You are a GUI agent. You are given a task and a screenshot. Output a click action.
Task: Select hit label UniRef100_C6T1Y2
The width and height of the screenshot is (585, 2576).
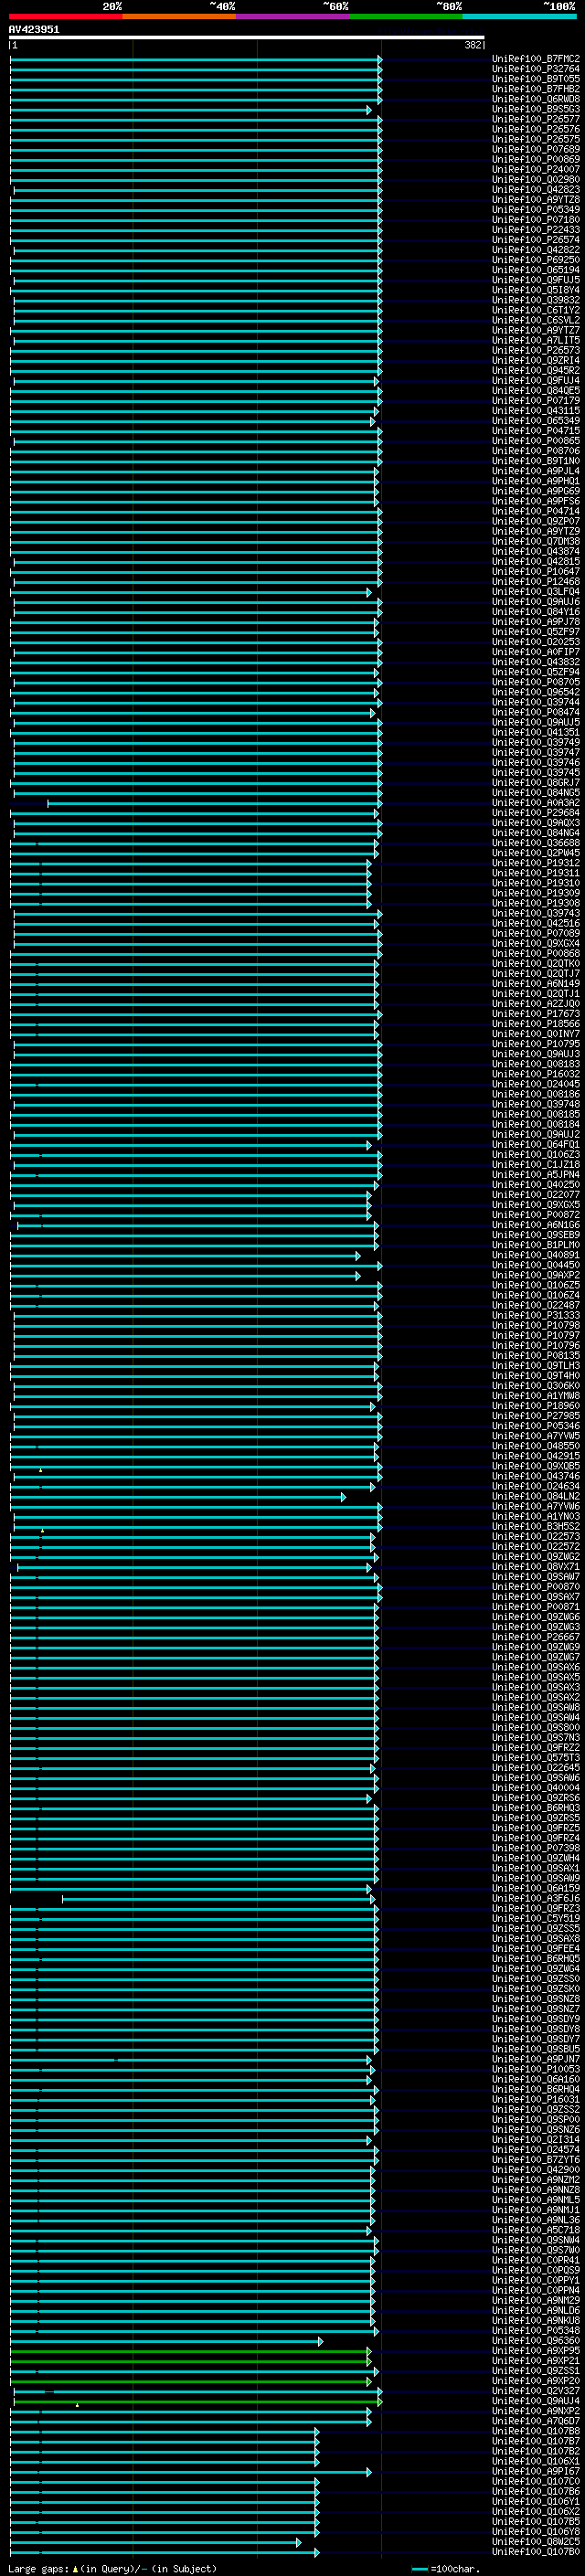coord(536,310)
